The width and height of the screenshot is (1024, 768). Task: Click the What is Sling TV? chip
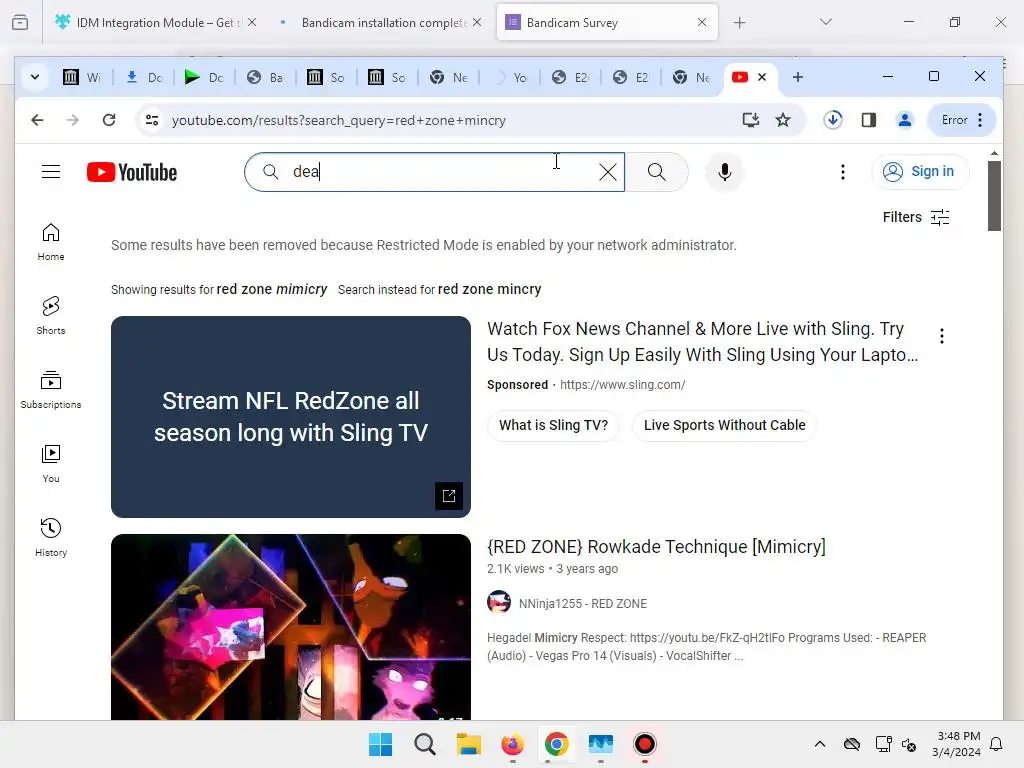(553, 426)
